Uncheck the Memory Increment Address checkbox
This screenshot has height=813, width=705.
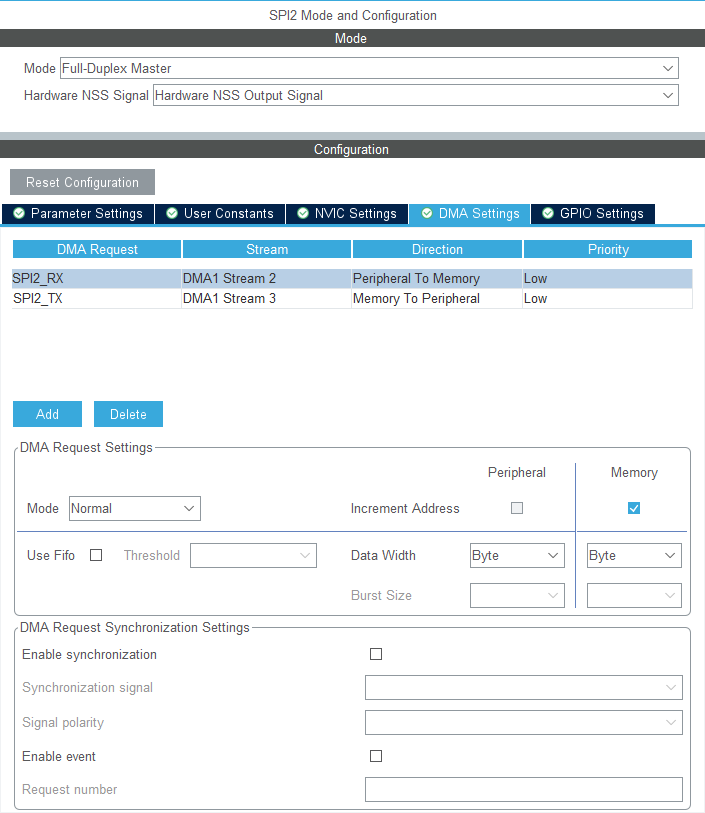(x=634, y=508)
